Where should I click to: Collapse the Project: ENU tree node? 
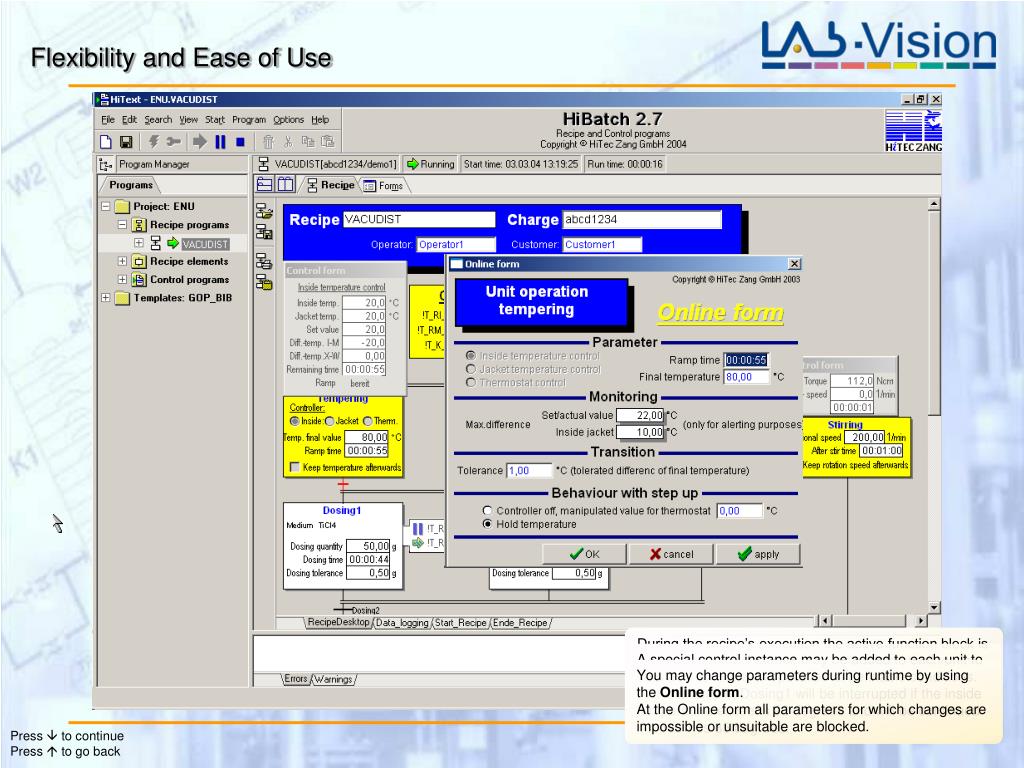[106, 206]
